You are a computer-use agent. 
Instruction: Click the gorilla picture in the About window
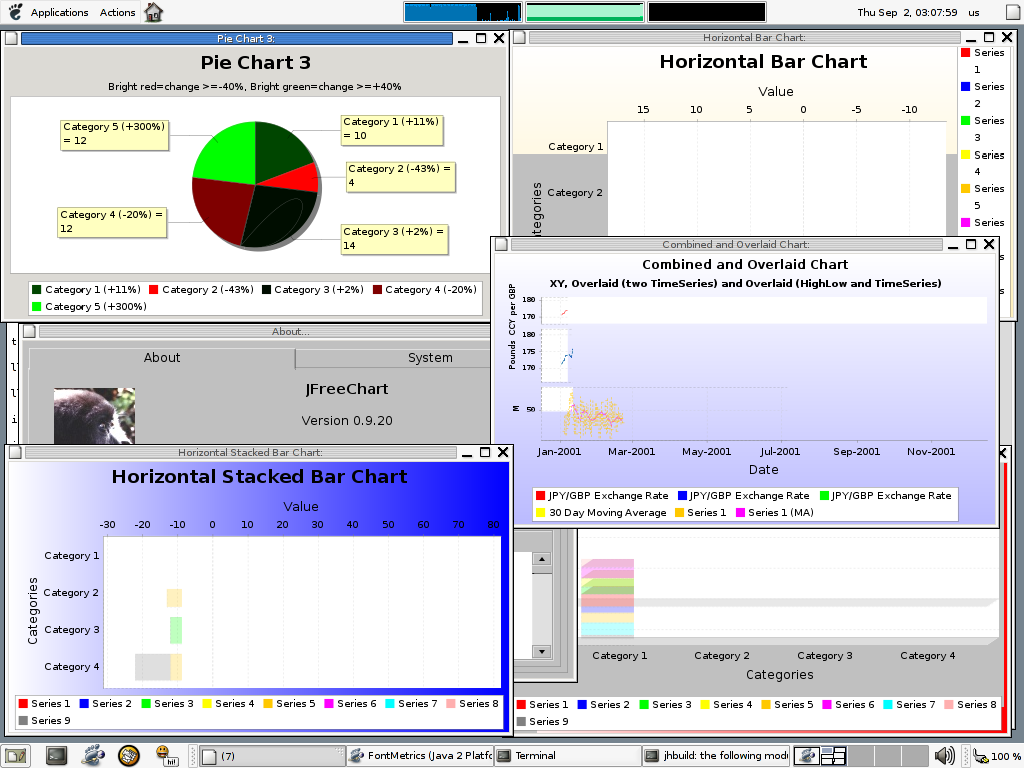(x=95, y=416)
